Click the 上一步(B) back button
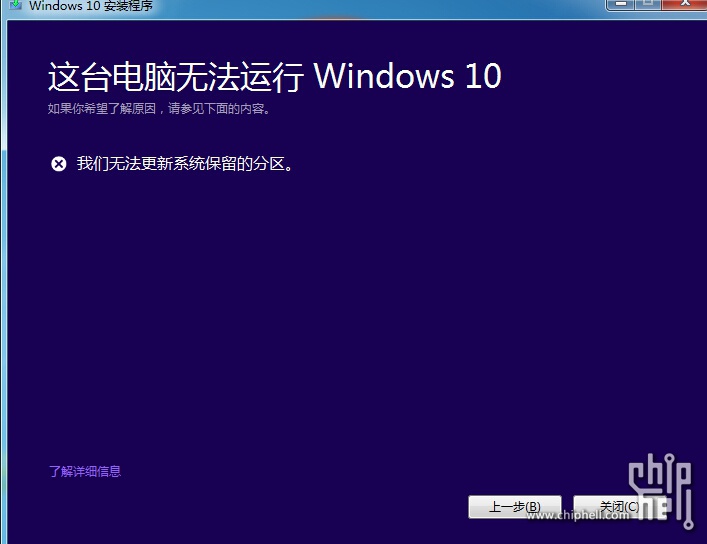This screenshot has height=544, width=707. click(515, 507)
